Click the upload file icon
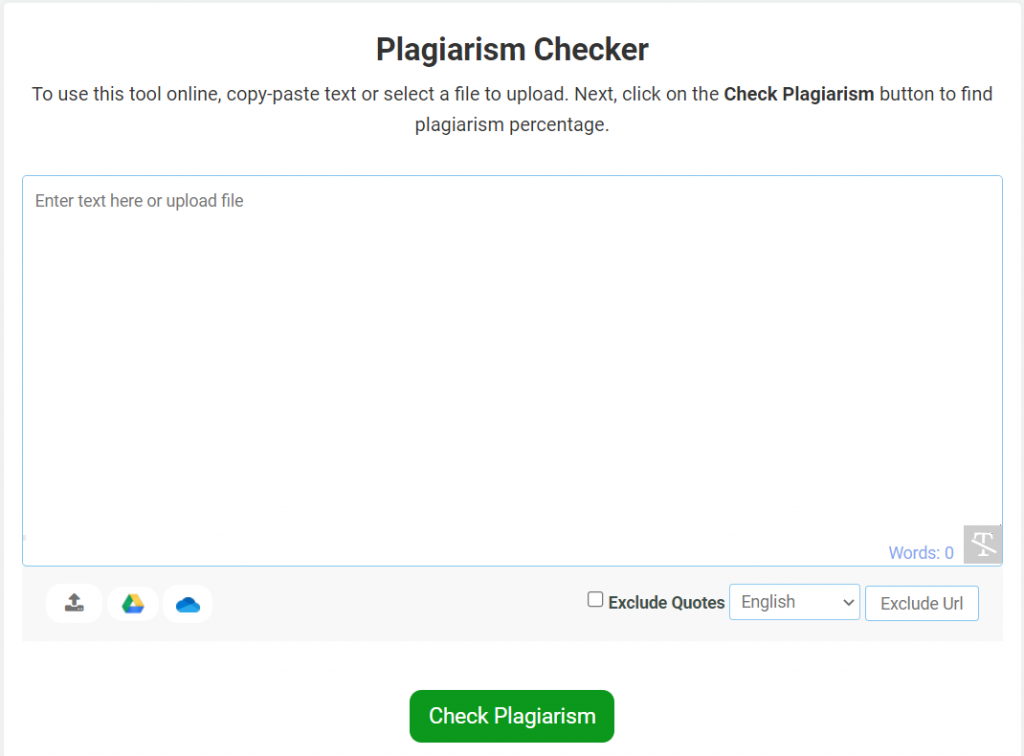The height and width of the screenshot is (756, 1024). click(74, 603)
